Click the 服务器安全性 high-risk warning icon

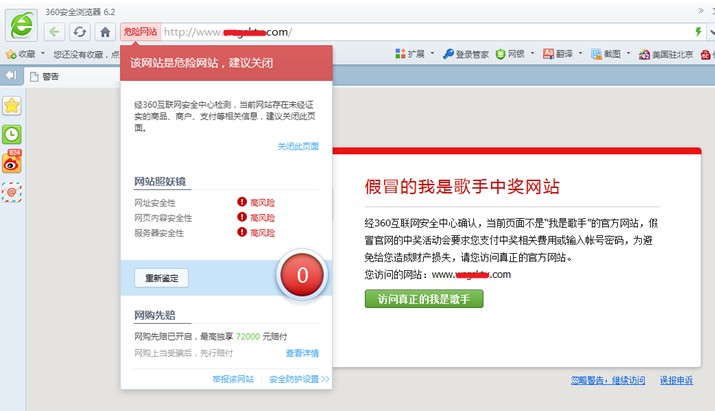click(x=242, y=232)
